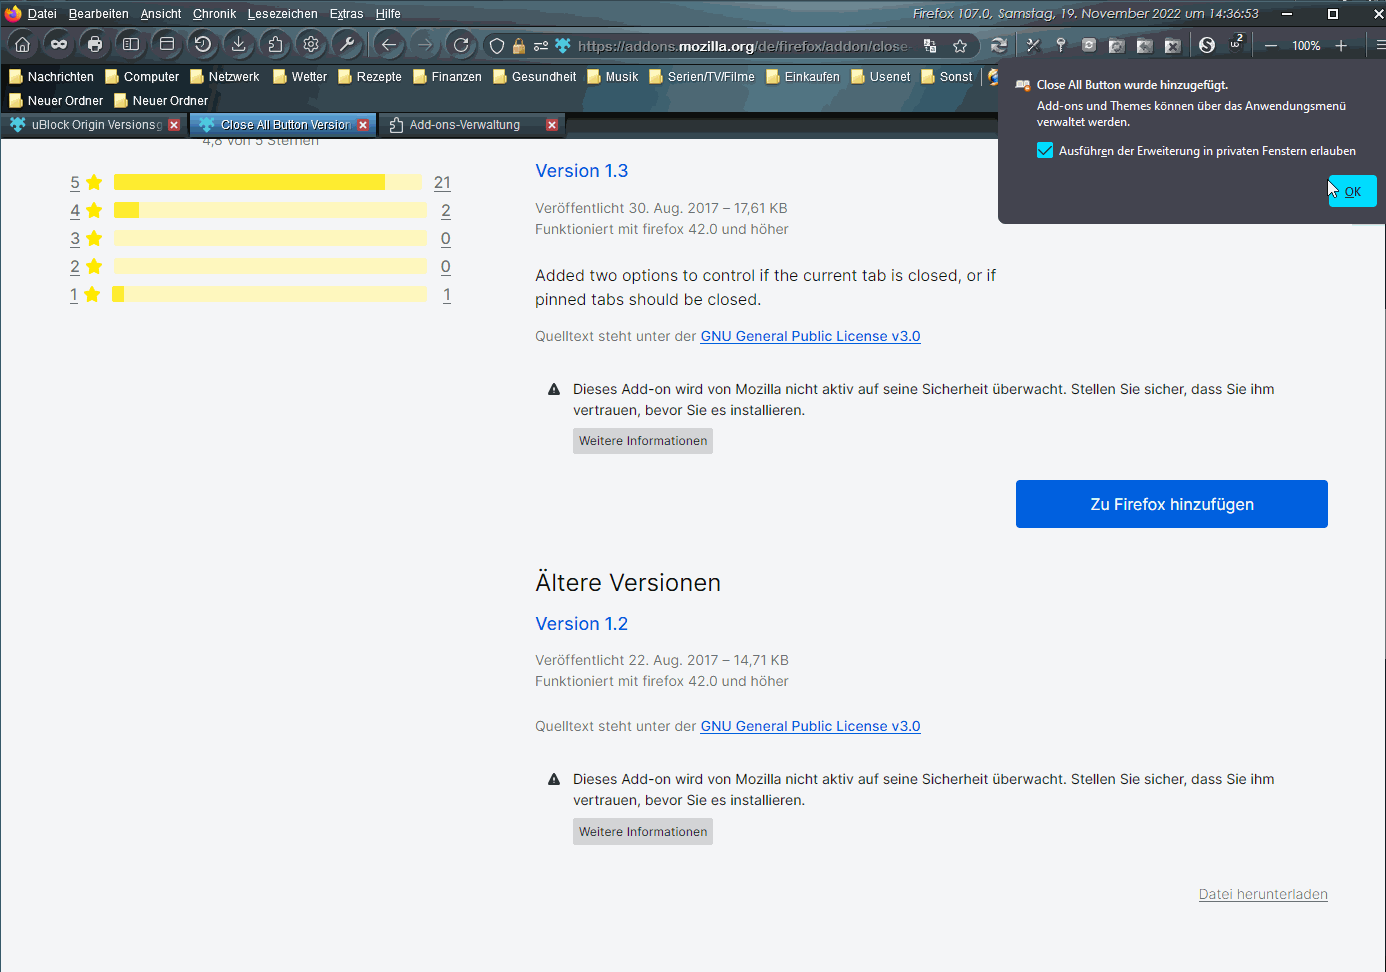Bookmark this page with the star

click(x=960, y=46)
